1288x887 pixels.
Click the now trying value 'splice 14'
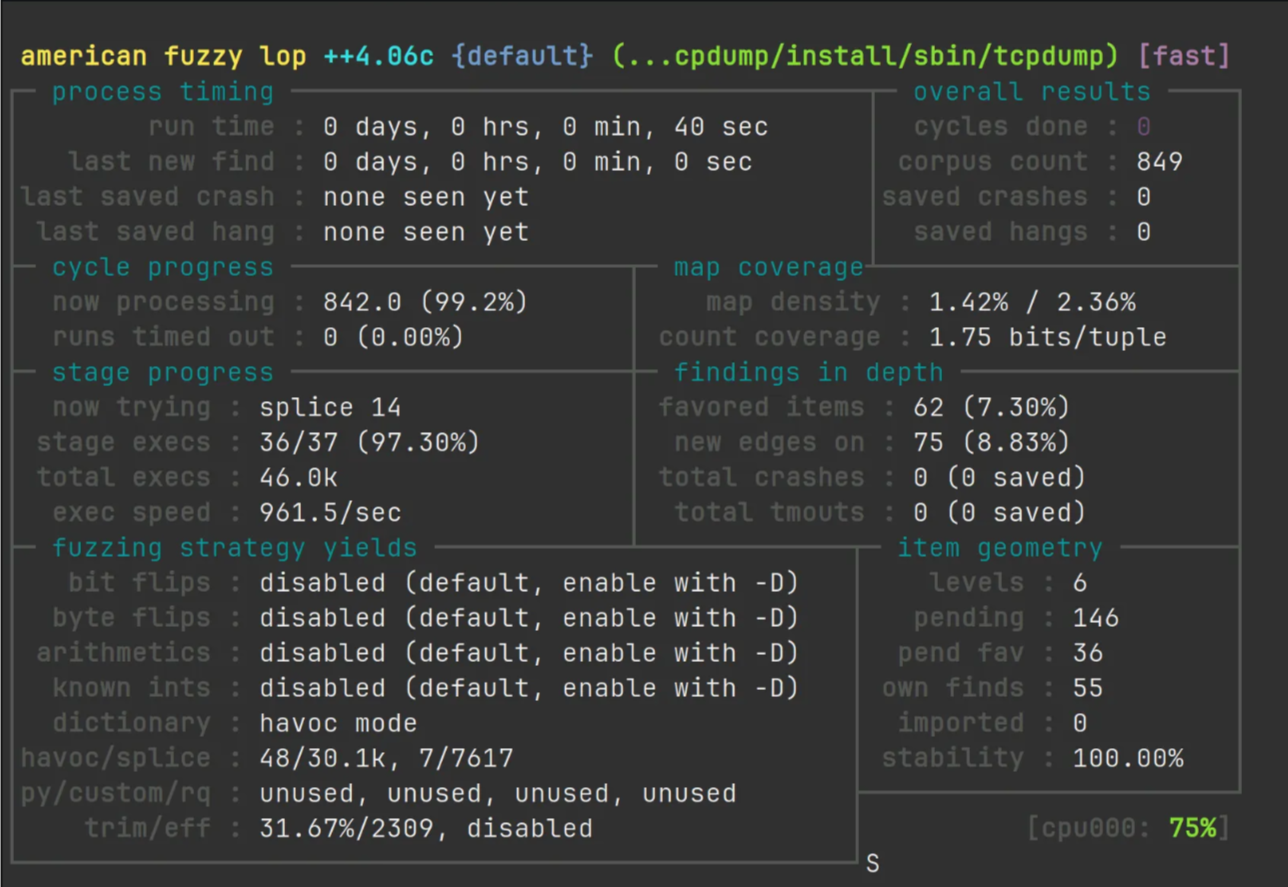click(x=331, y=408)
